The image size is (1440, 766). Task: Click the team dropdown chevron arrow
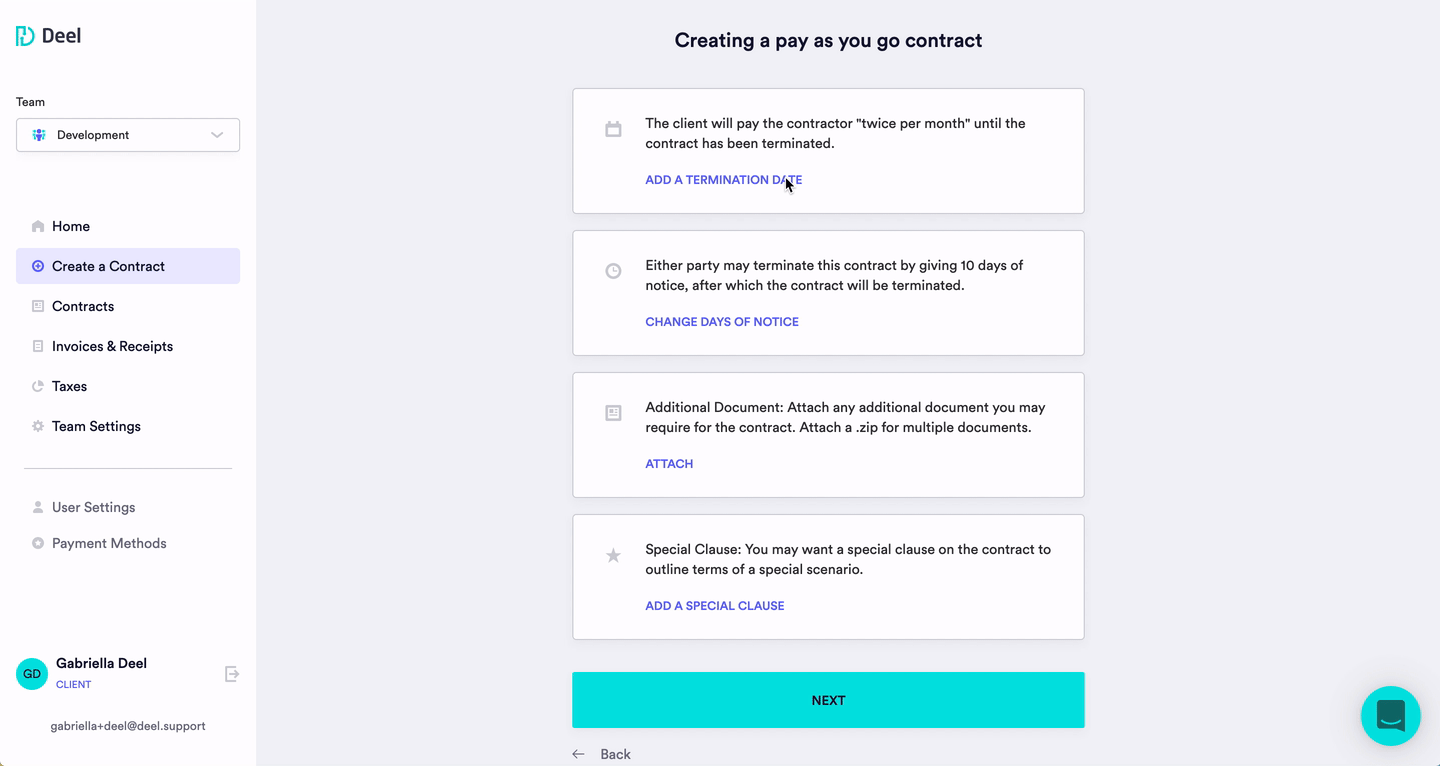pos(217,135)
